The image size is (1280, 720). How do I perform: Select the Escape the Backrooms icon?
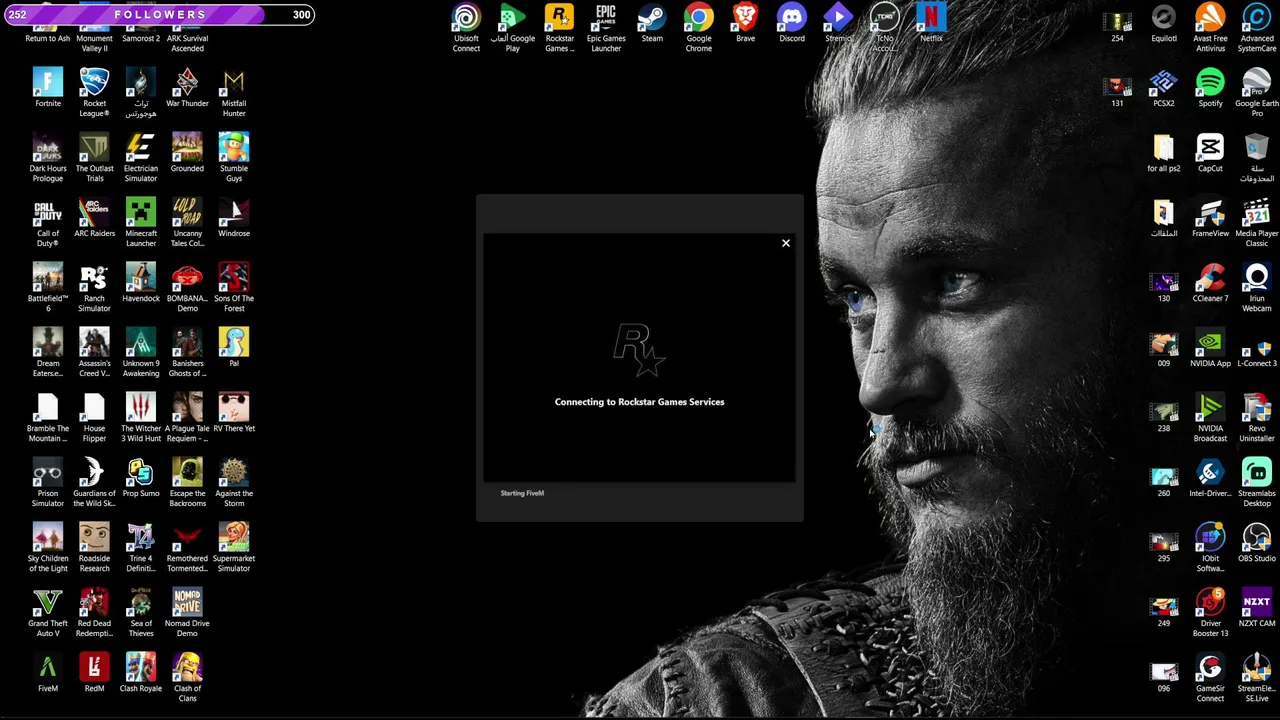tap(187, 482)
